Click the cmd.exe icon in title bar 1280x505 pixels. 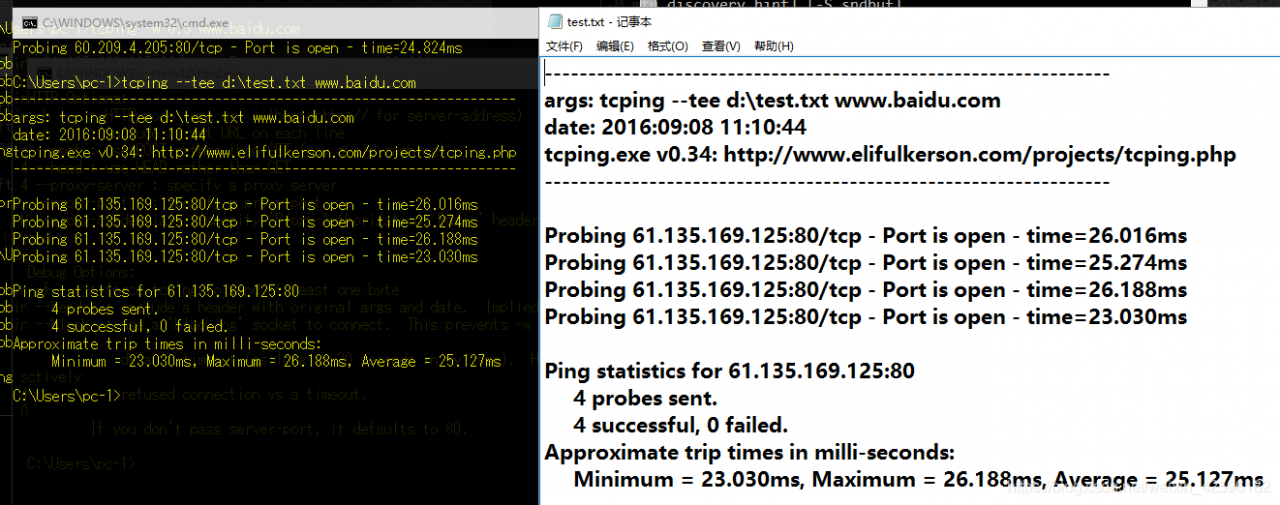(x=29, y=22)
